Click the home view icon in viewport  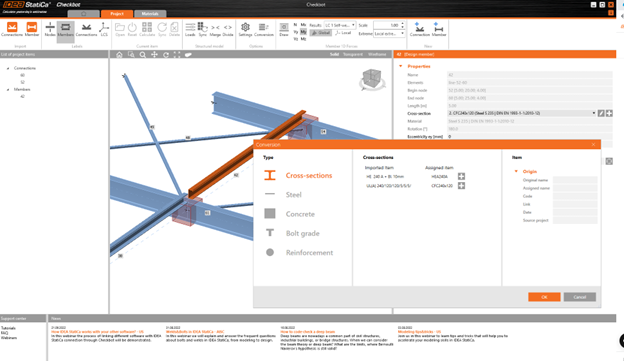point(119,55)
